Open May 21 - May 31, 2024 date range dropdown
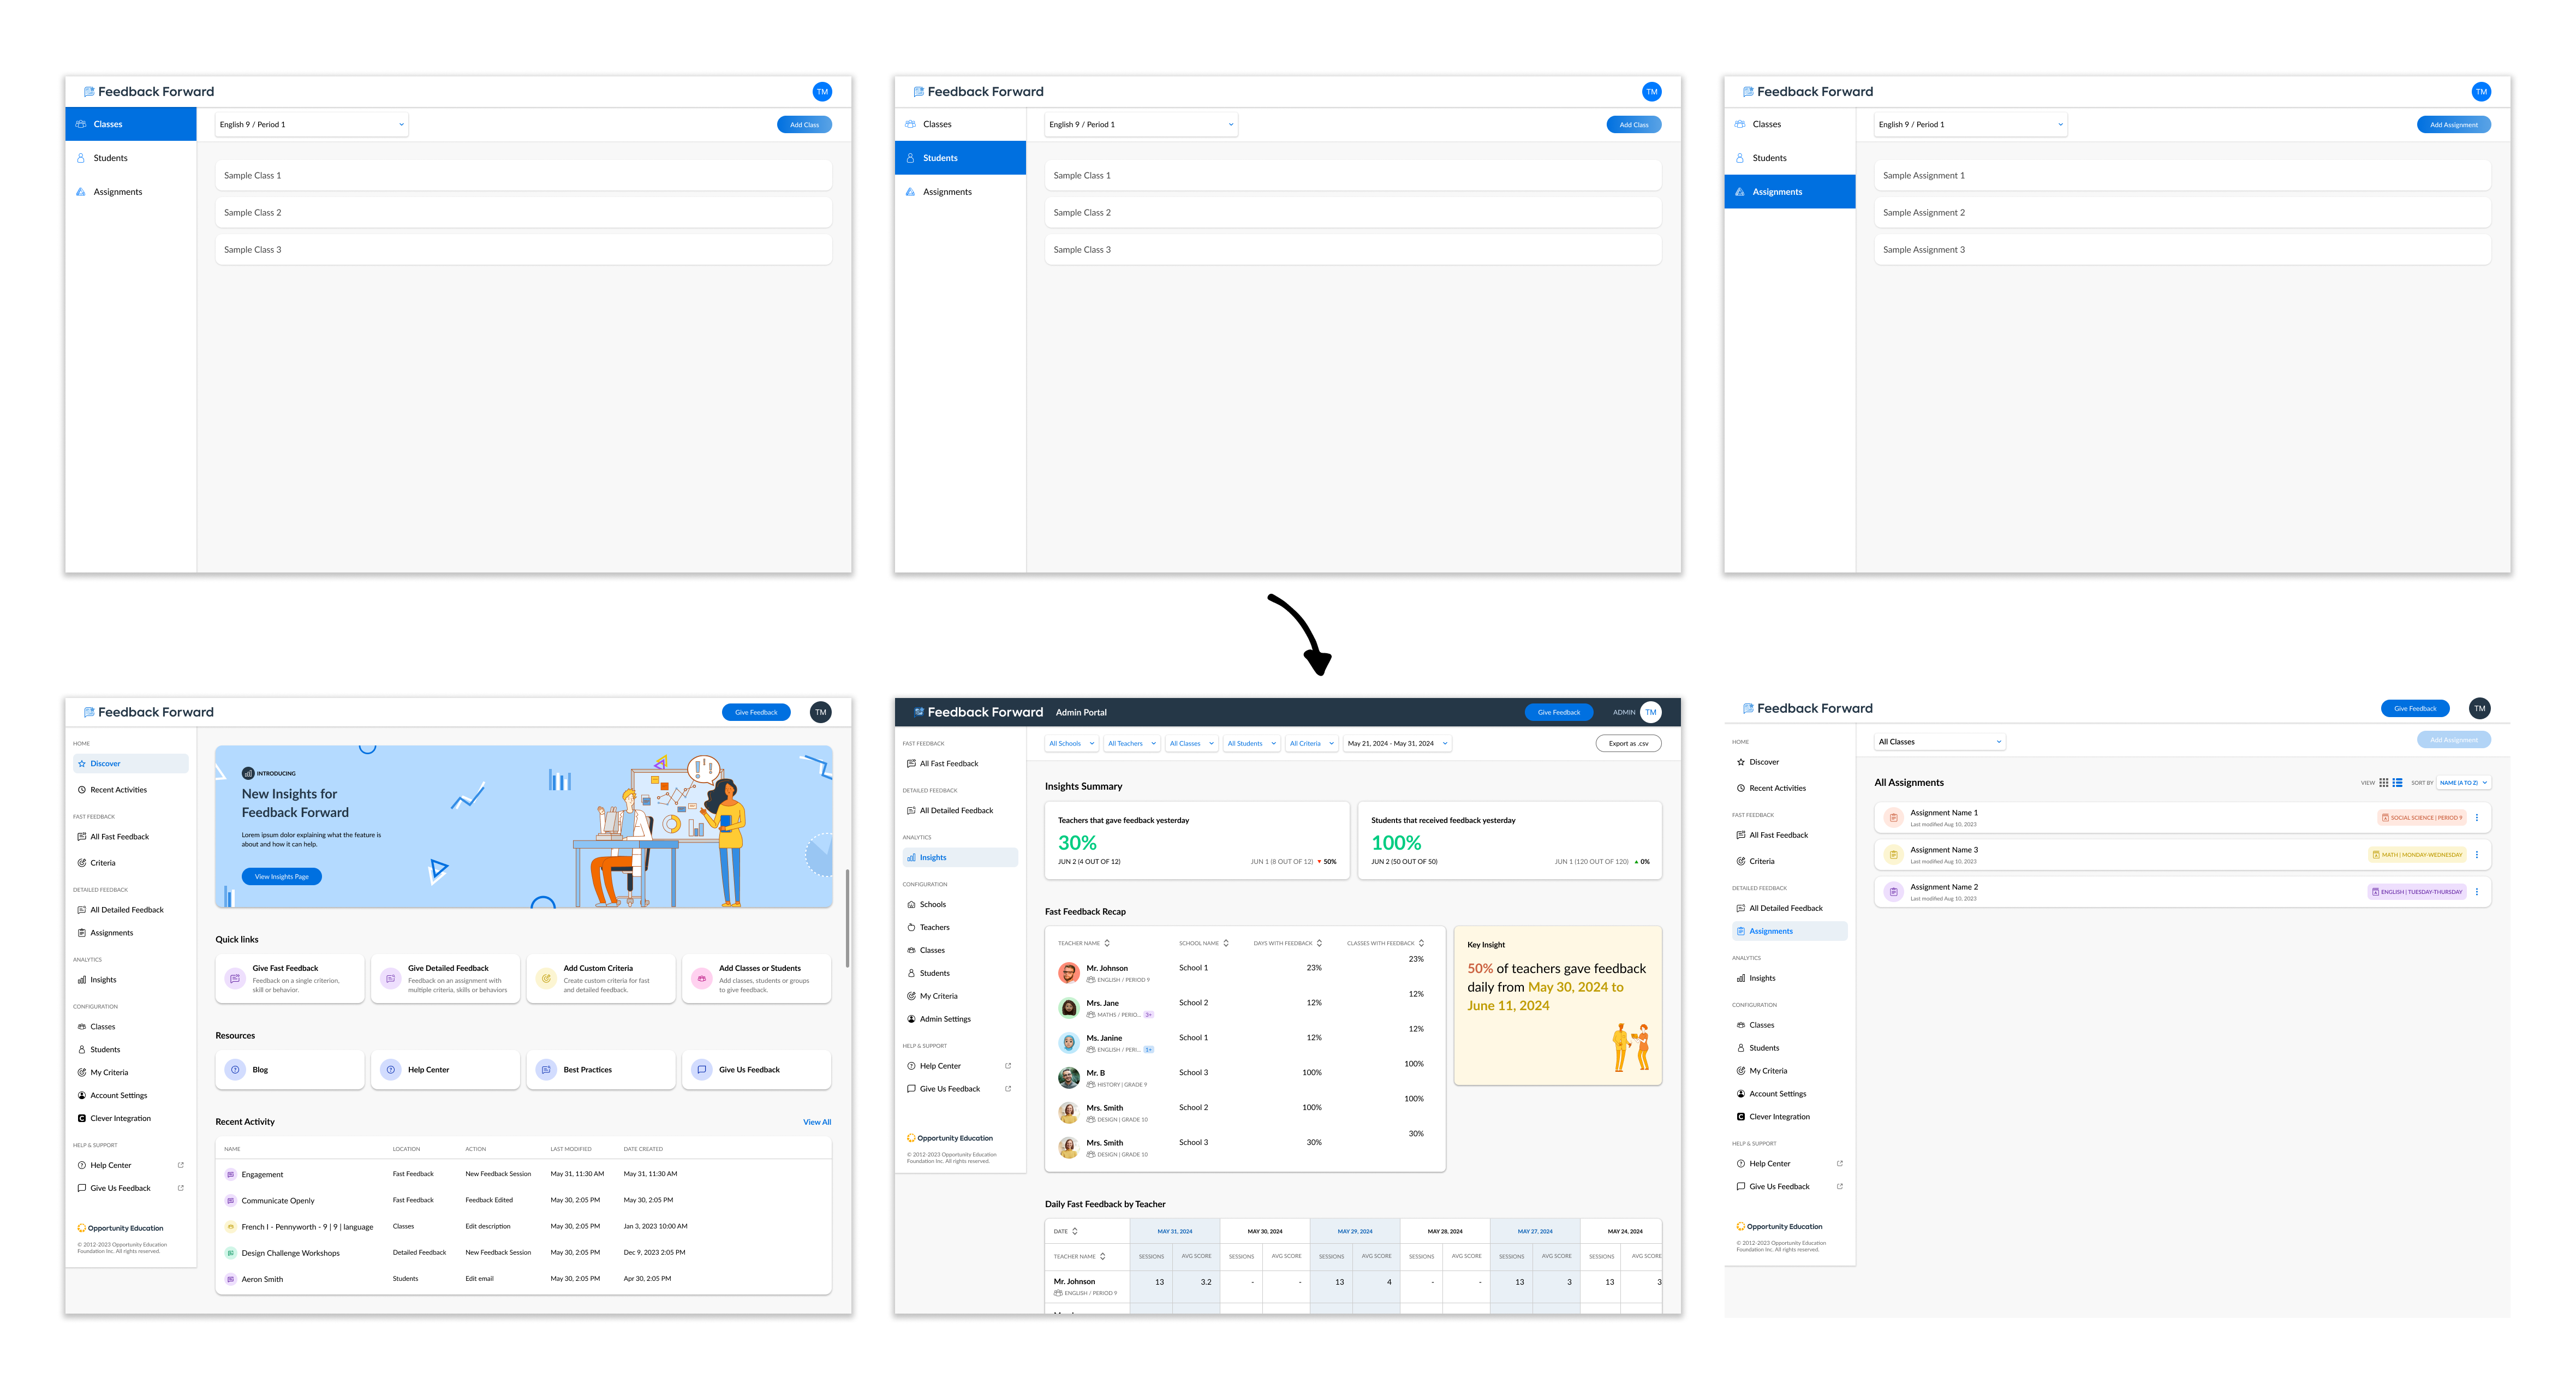This screenshot has height=1390, width=2576. [1396, 743]
